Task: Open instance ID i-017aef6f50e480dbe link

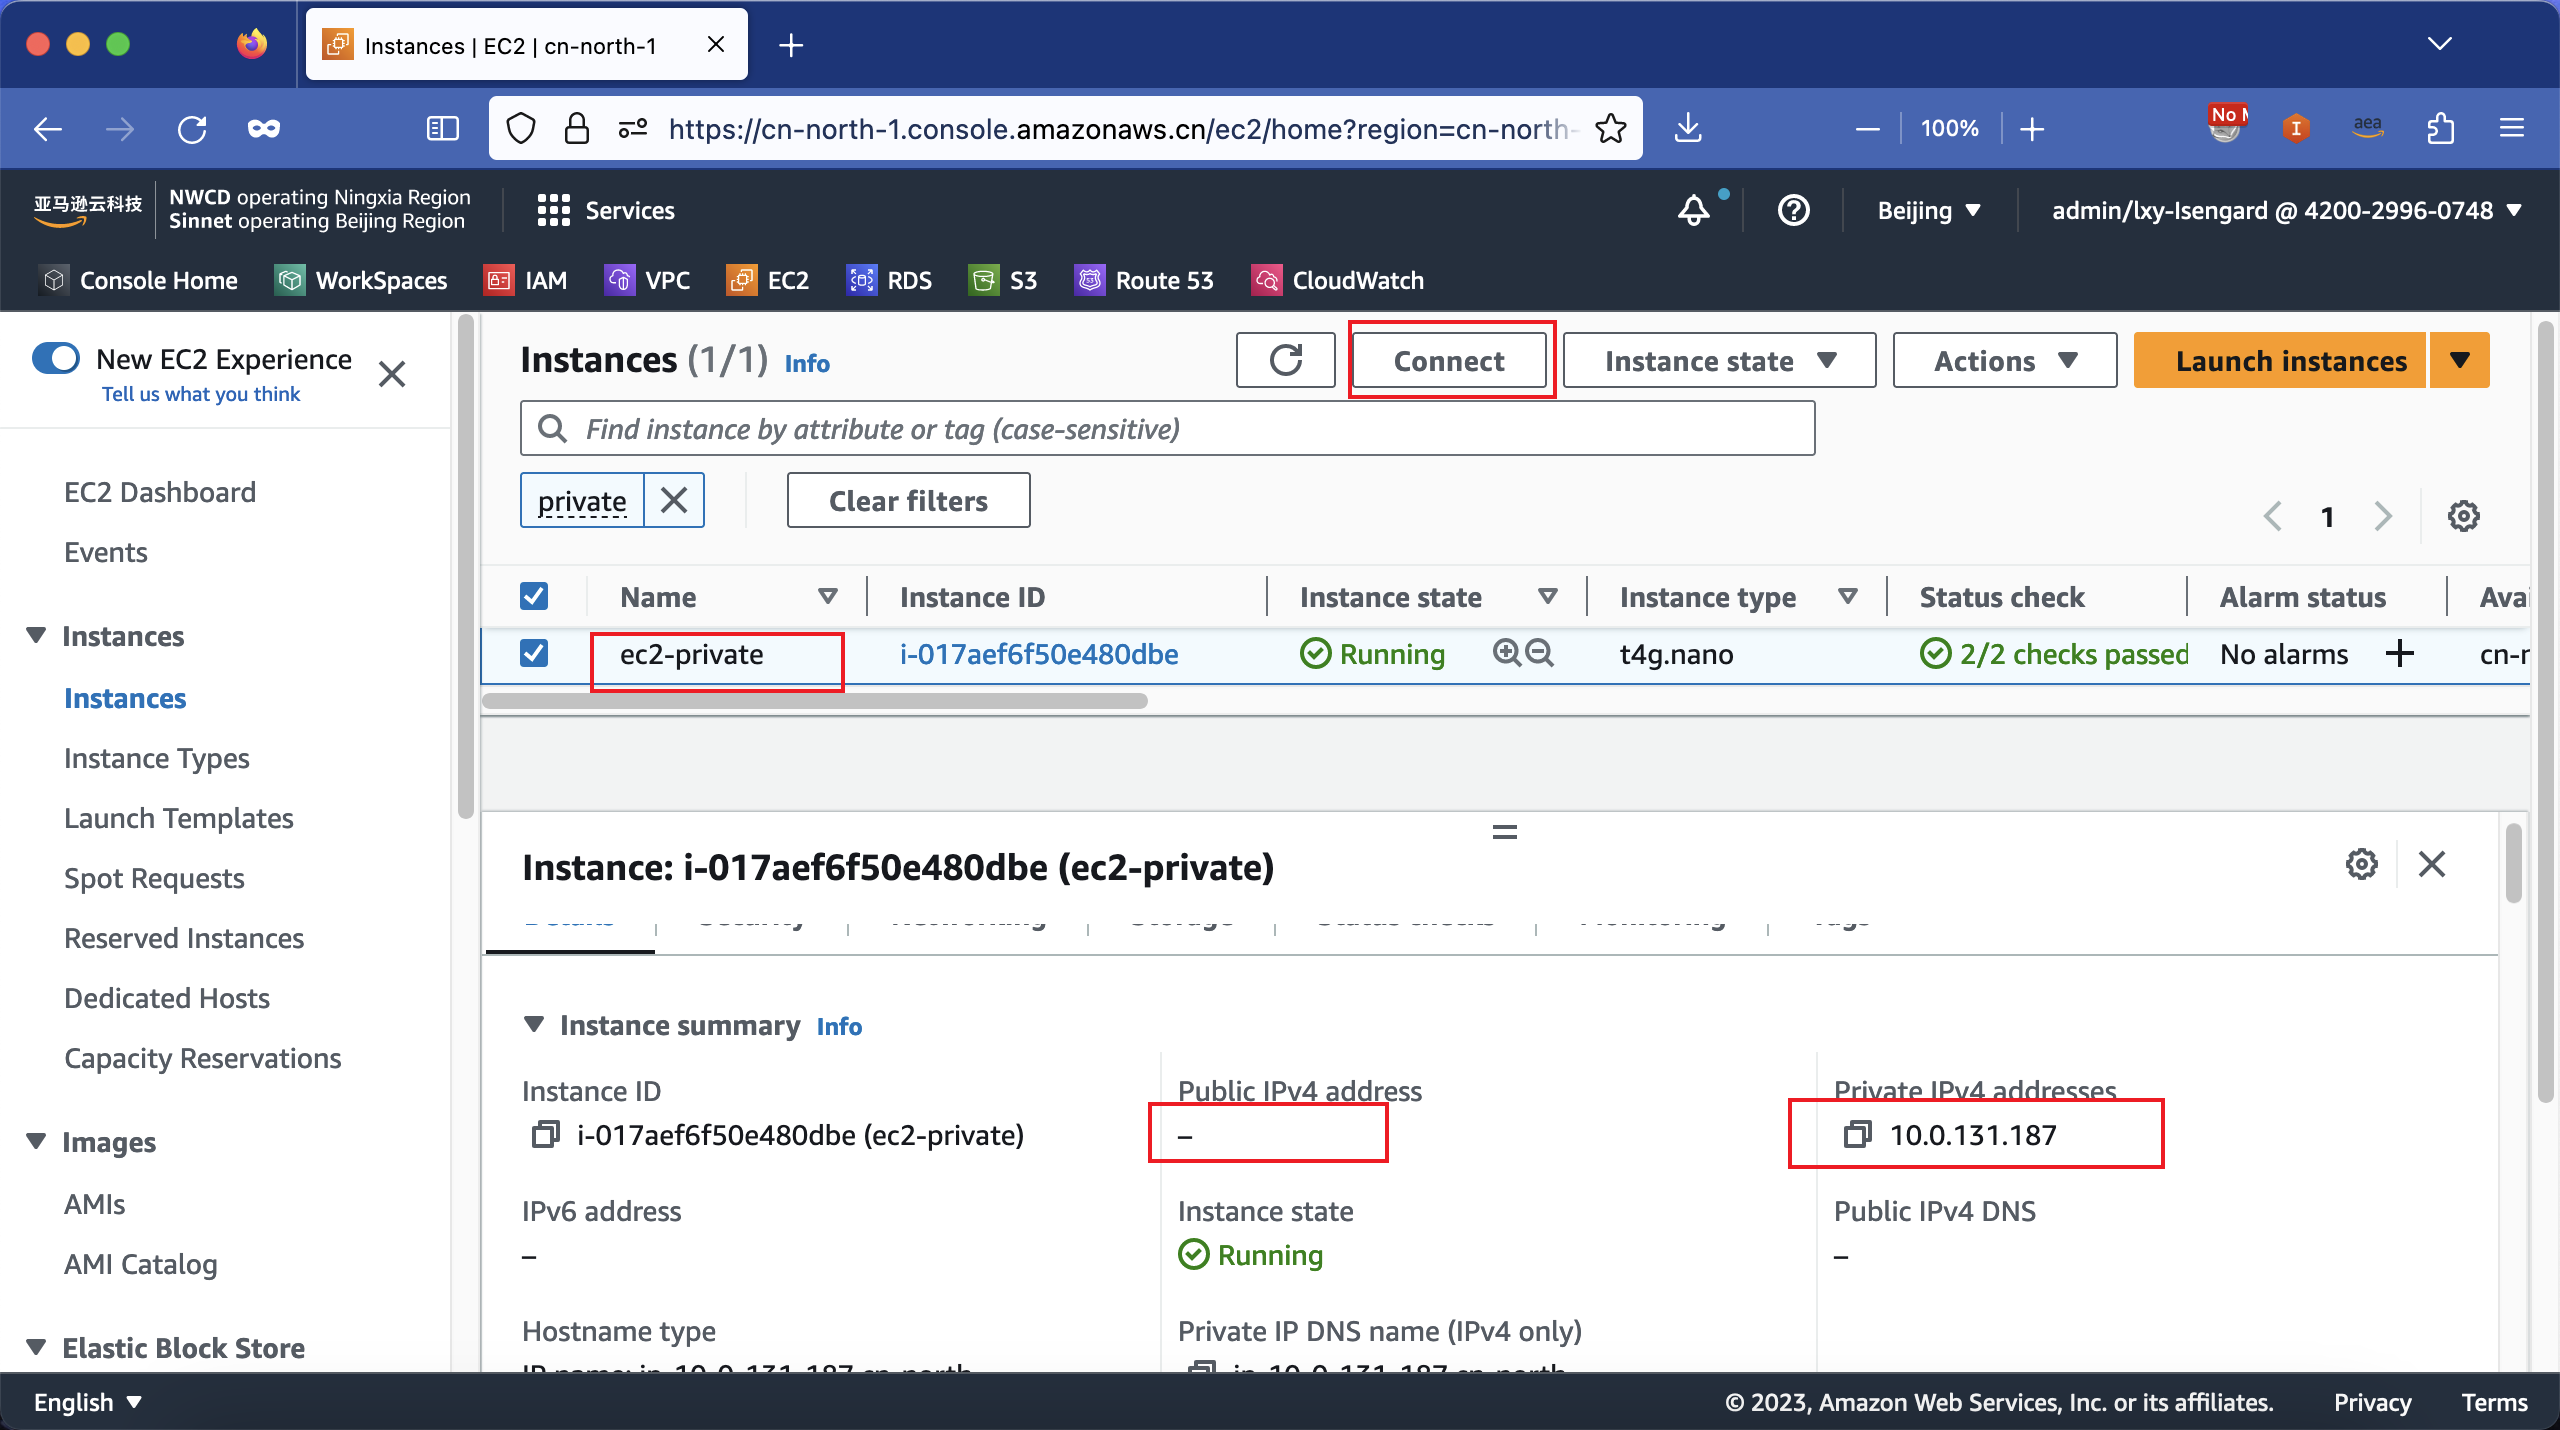Action: 1039,654
